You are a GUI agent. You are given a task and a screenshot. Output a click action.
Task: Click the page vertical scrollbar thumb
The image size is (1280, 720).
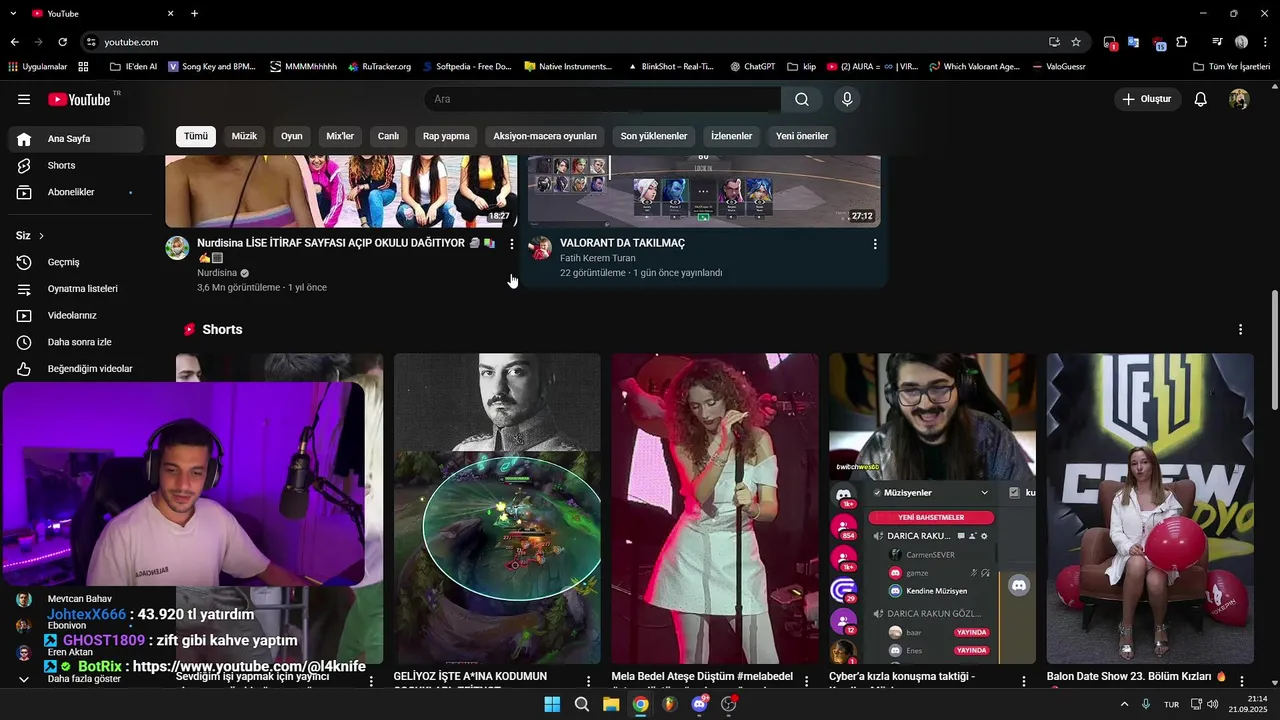coord(1274,350)
